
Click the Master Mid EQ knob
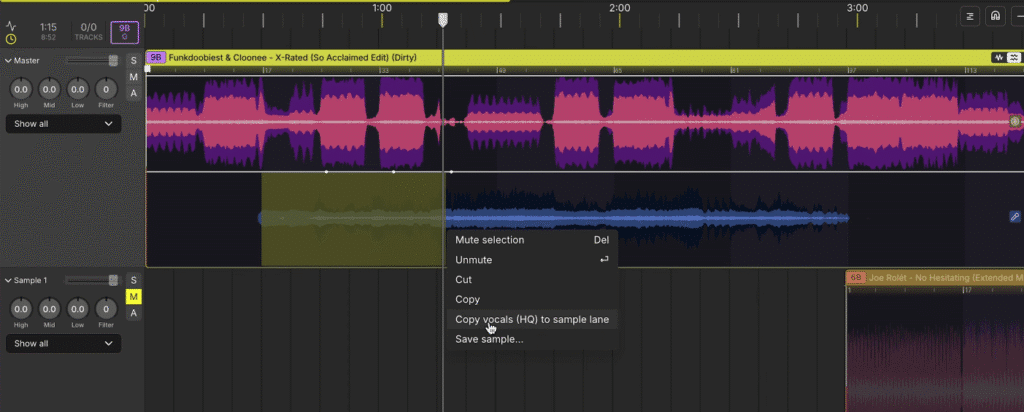click(x=50, y=89)
